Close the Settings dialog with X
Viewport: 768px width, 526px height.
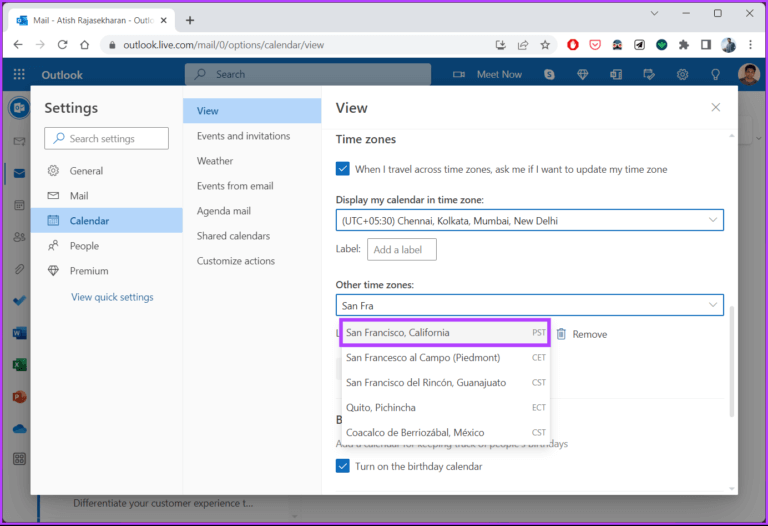716,107
